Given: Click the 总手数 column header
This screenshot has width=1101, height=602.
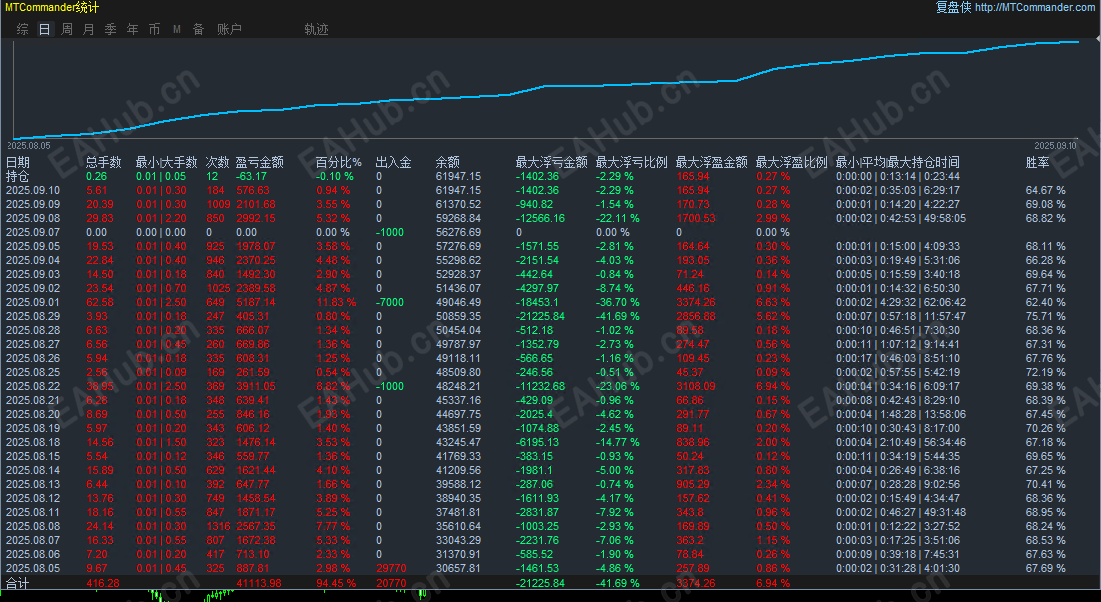Looking at the screenshot, I should (x=104, y=162).
